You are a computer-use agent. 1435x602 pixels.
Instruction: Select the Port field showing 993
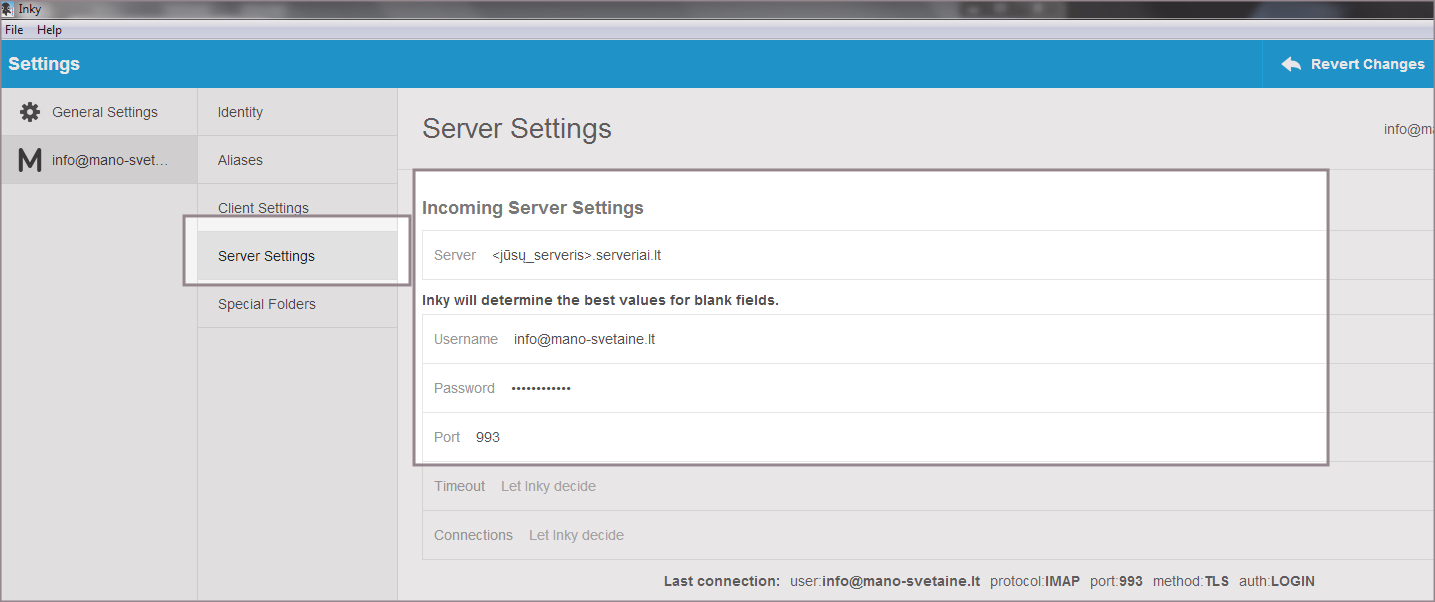800,437
